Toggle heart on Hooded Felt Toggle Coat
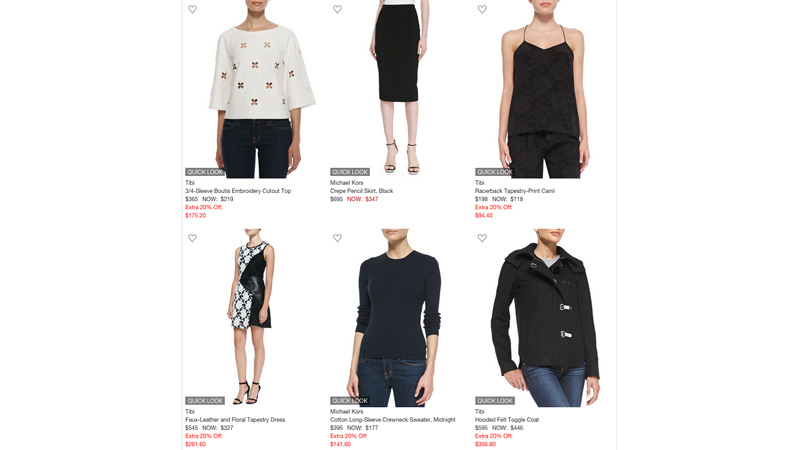Image resolution: width=800 pixels, height=450 pixels. click(482, 238)
